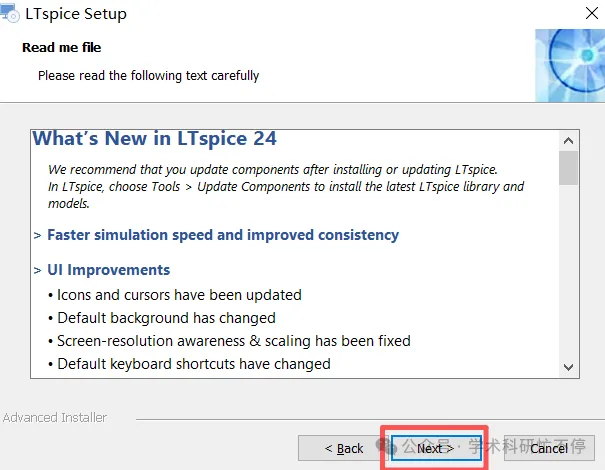Click the Read me file header

[x=62, y=47]
